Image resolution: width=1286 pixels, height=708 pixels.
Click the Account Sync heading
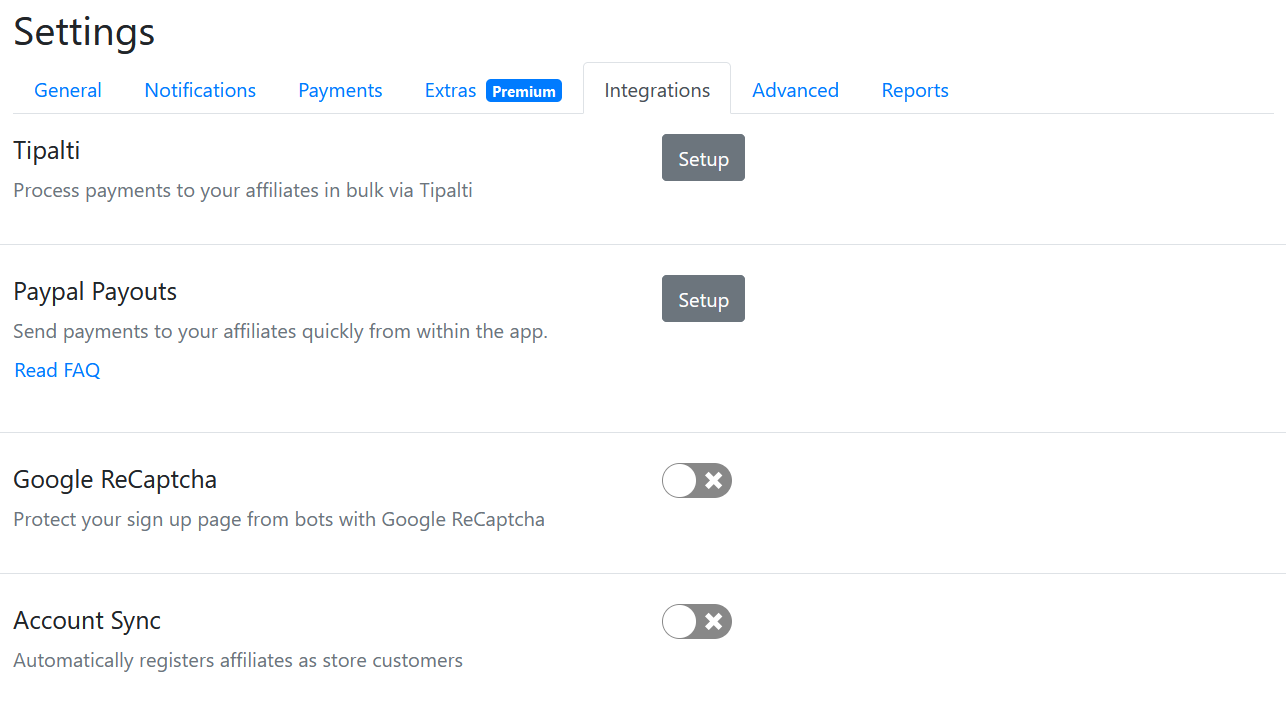click(x=87, y=621)
